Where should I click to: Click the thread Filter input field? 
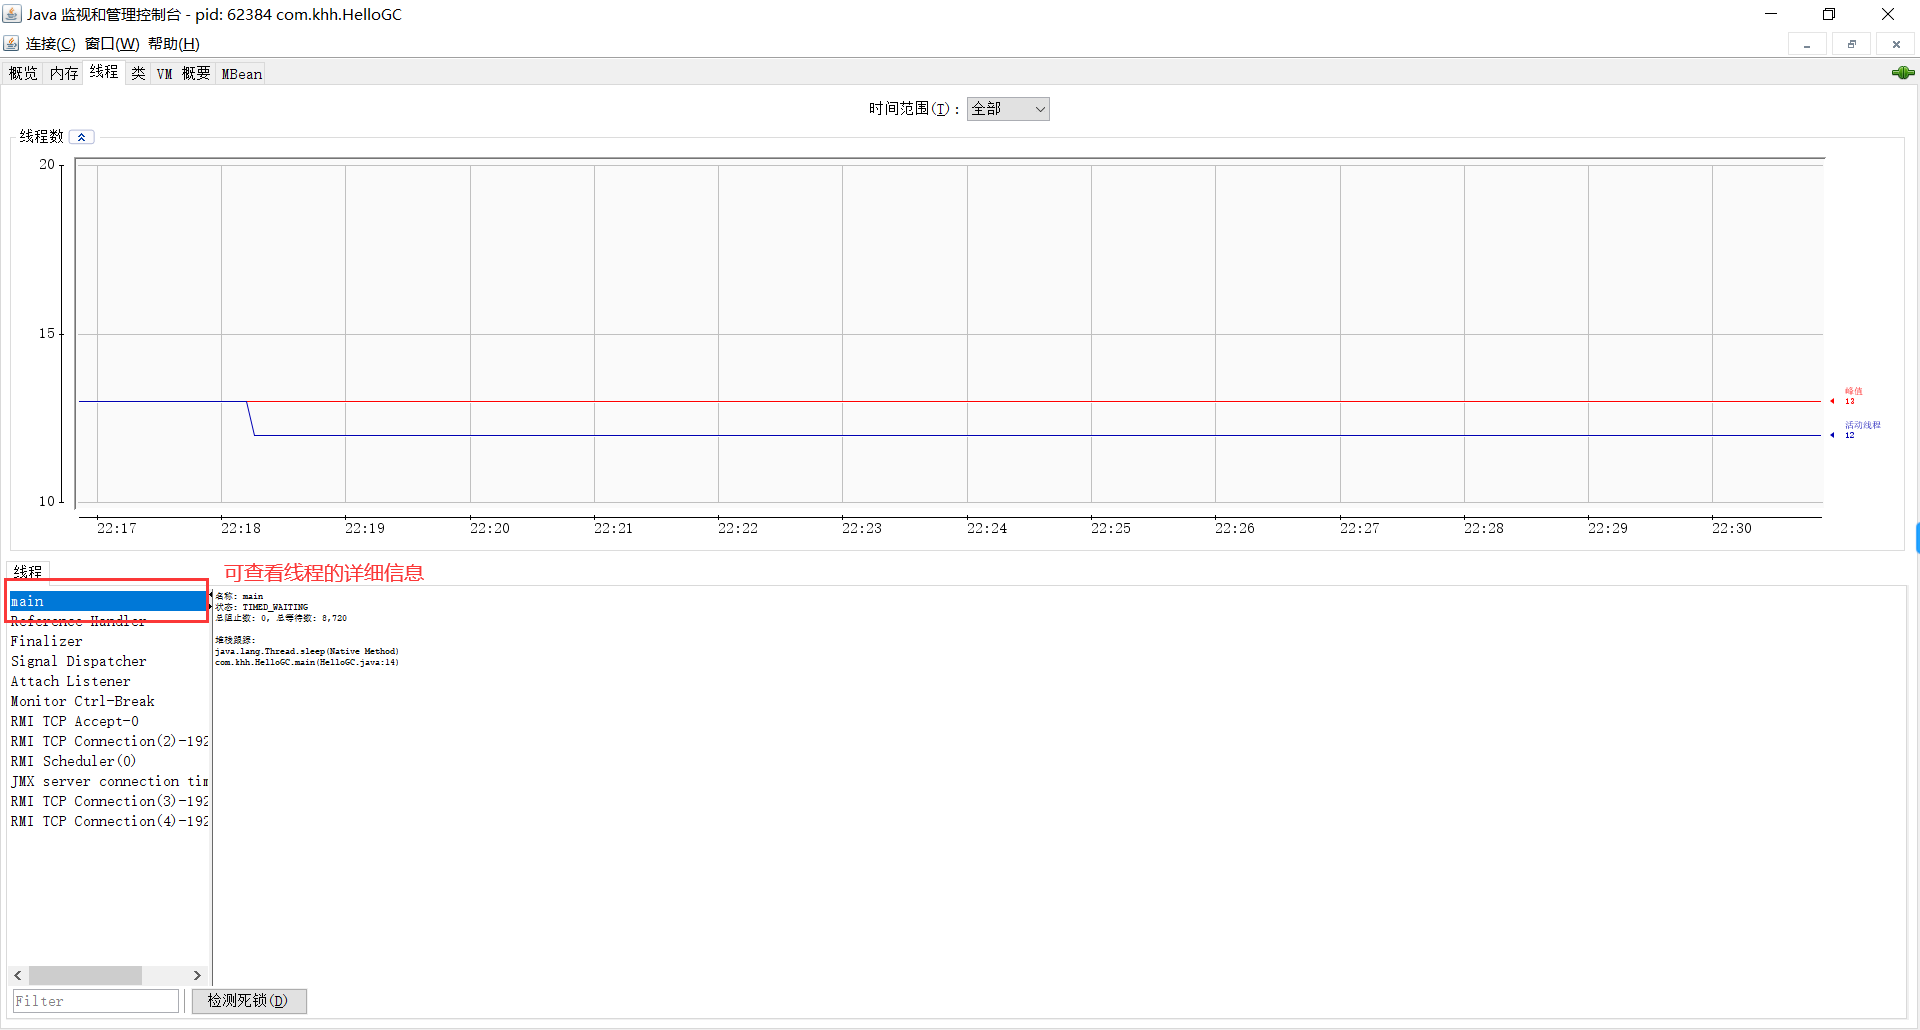coord(95,1001)
